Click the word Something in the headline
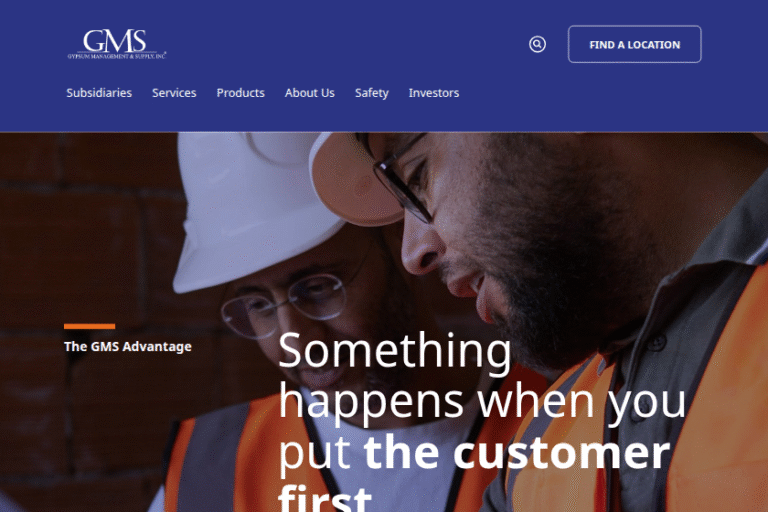This screenshot has height=512, width=768. tap(395, 351)
